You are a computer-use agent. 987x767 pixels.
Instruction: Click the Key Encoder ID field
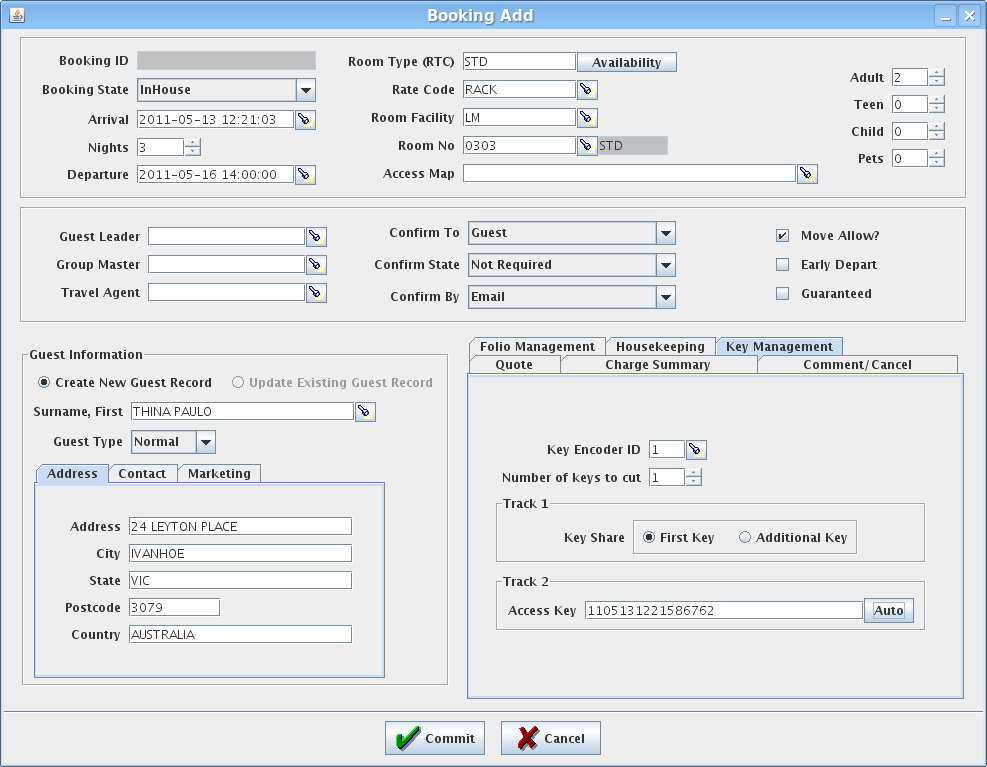(667, 450)
